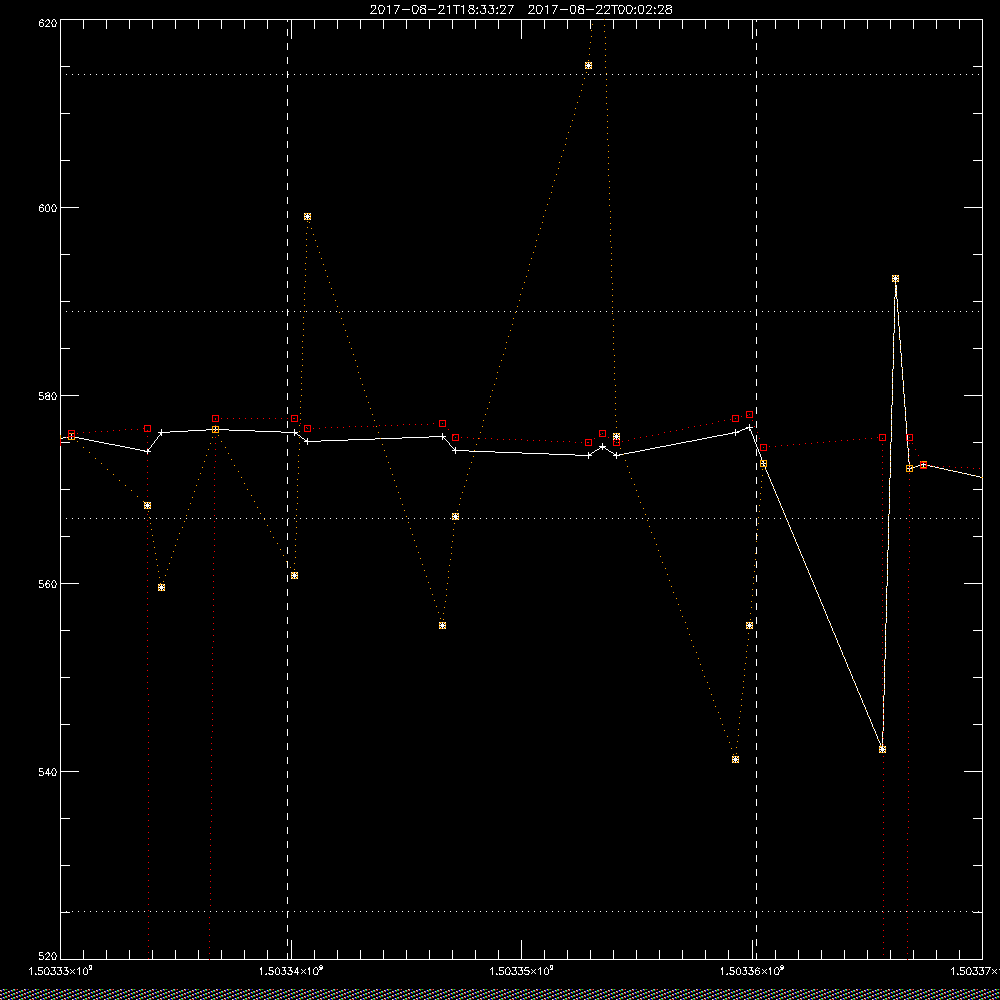This screenshot has width=1000, height=1000.
Task: Click the left vertical dashed marker line
Action: coord(288,488)
